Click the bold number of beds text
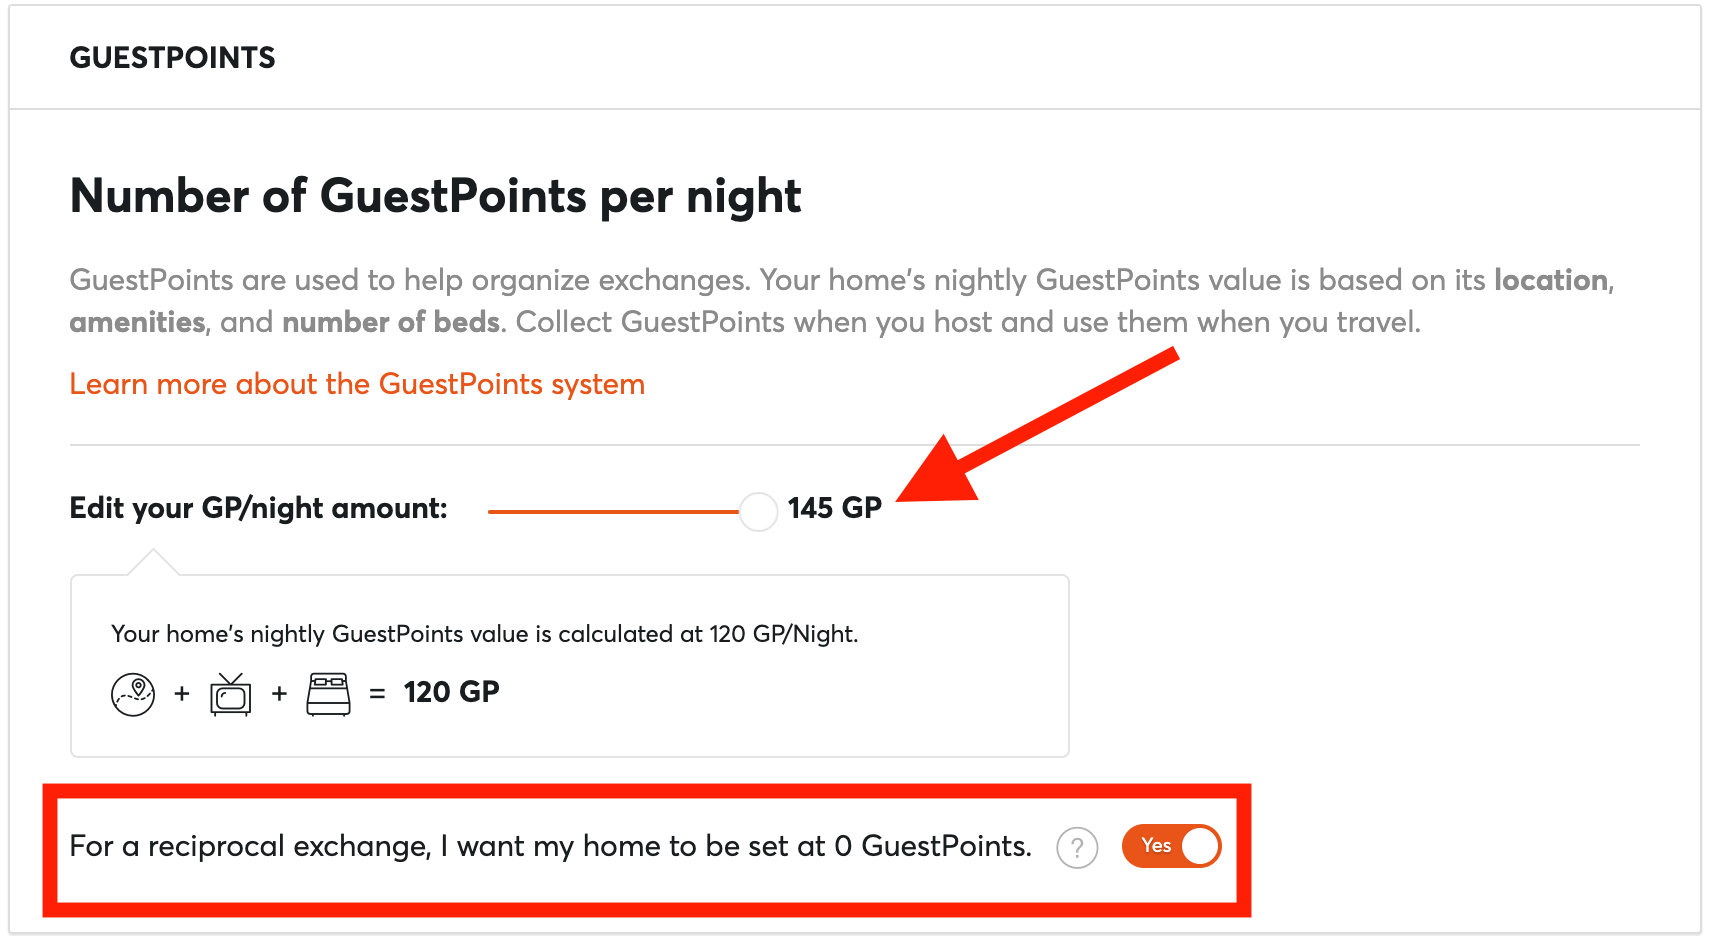Image resolution: width=1710 pixels, height=936 pixels. coord(391,322)
